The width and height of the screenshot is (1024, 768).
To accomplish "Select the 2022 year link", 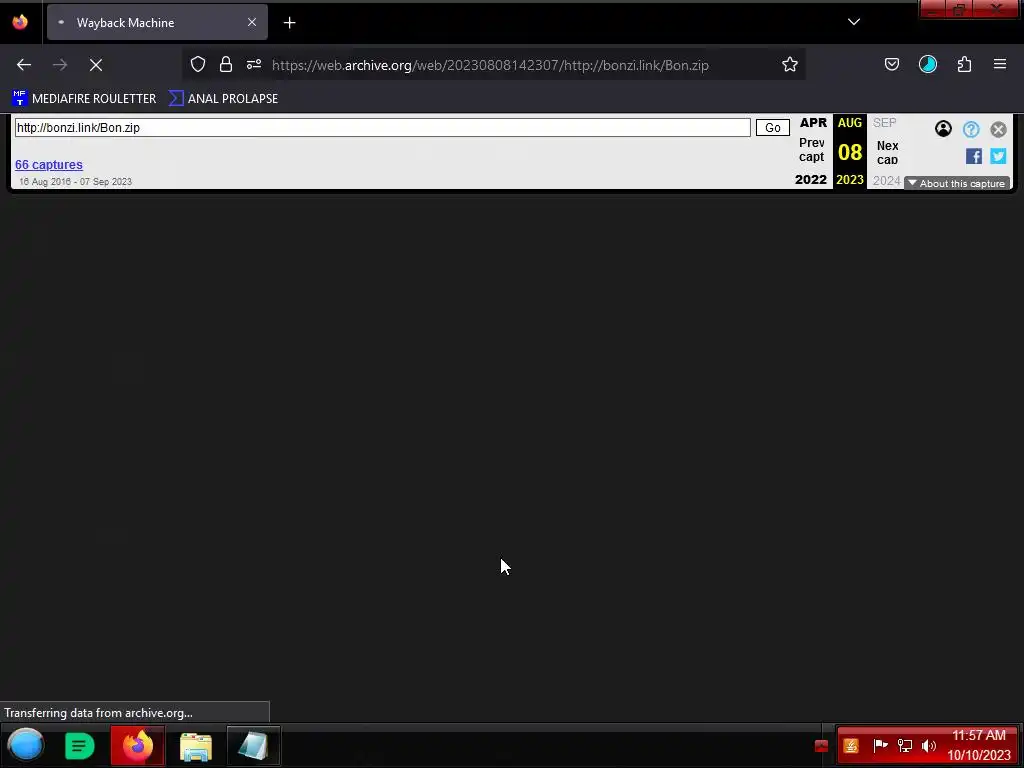I will 810,180.
